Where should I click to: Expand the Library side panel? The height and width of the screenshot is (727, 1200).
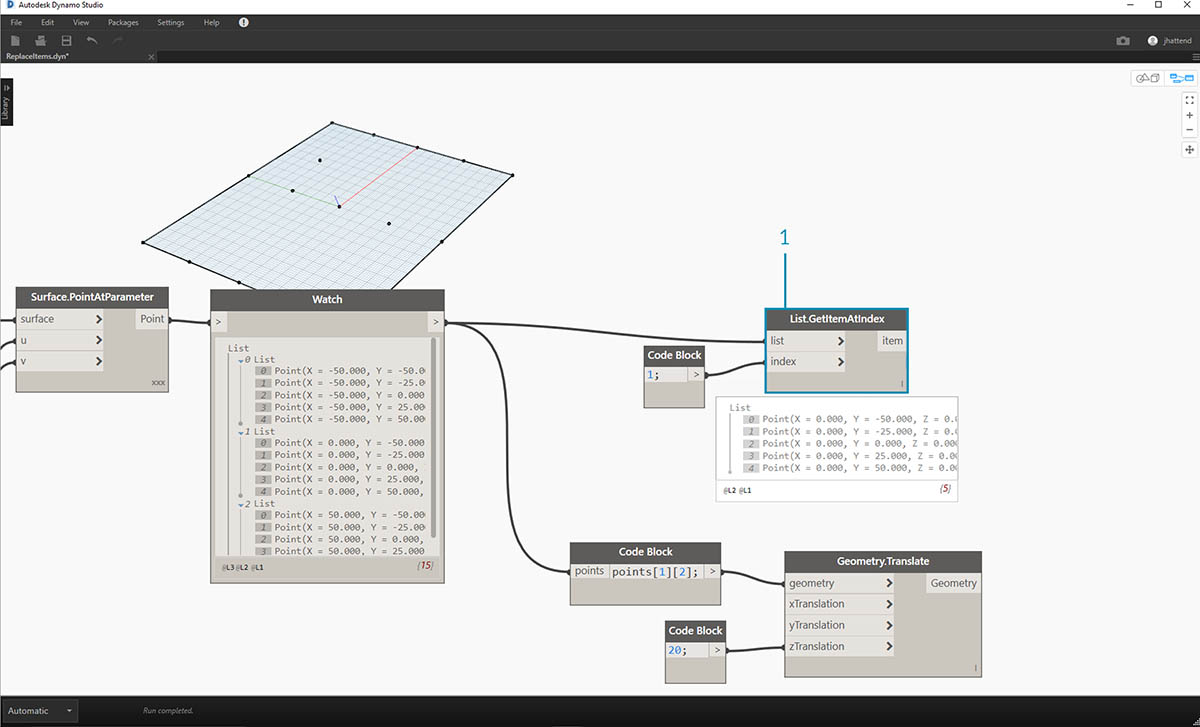click(6, 102)
